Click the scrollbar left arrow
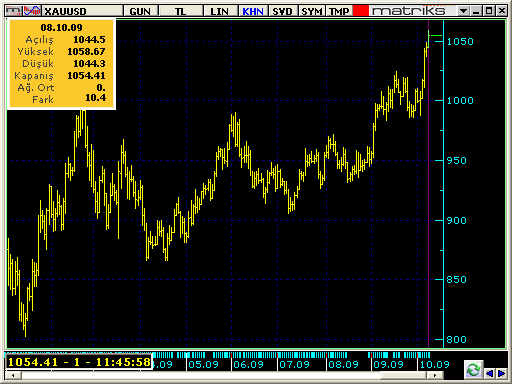The image size is (512, 384). 13,375
